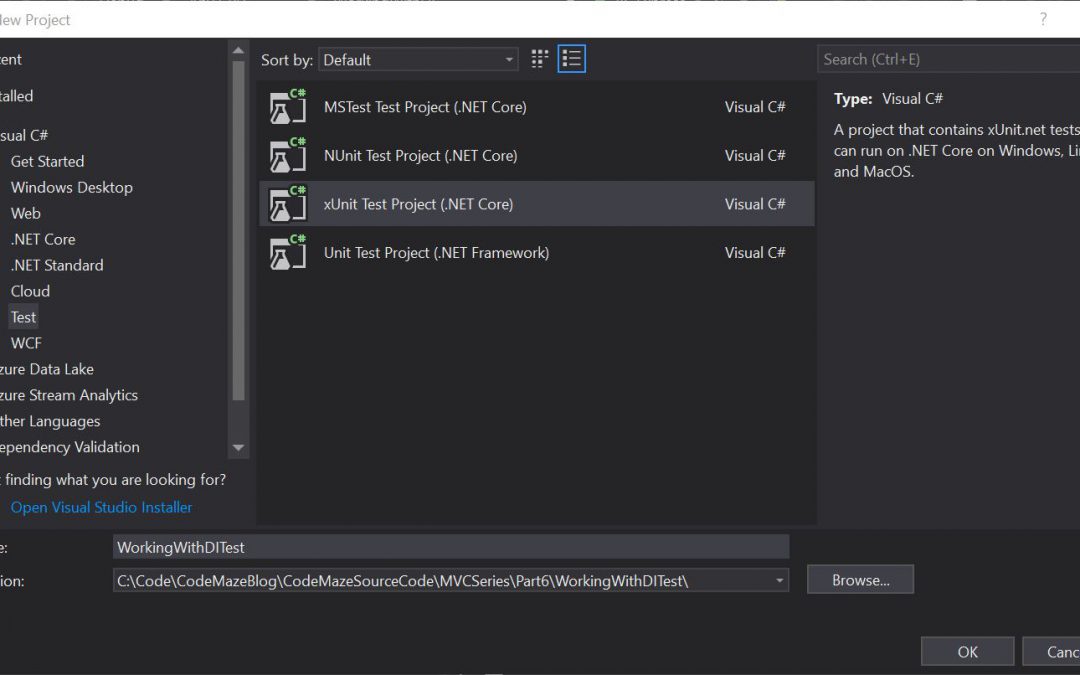
Task: Select the Windows Desktop category
Action: tap(71, 187)
